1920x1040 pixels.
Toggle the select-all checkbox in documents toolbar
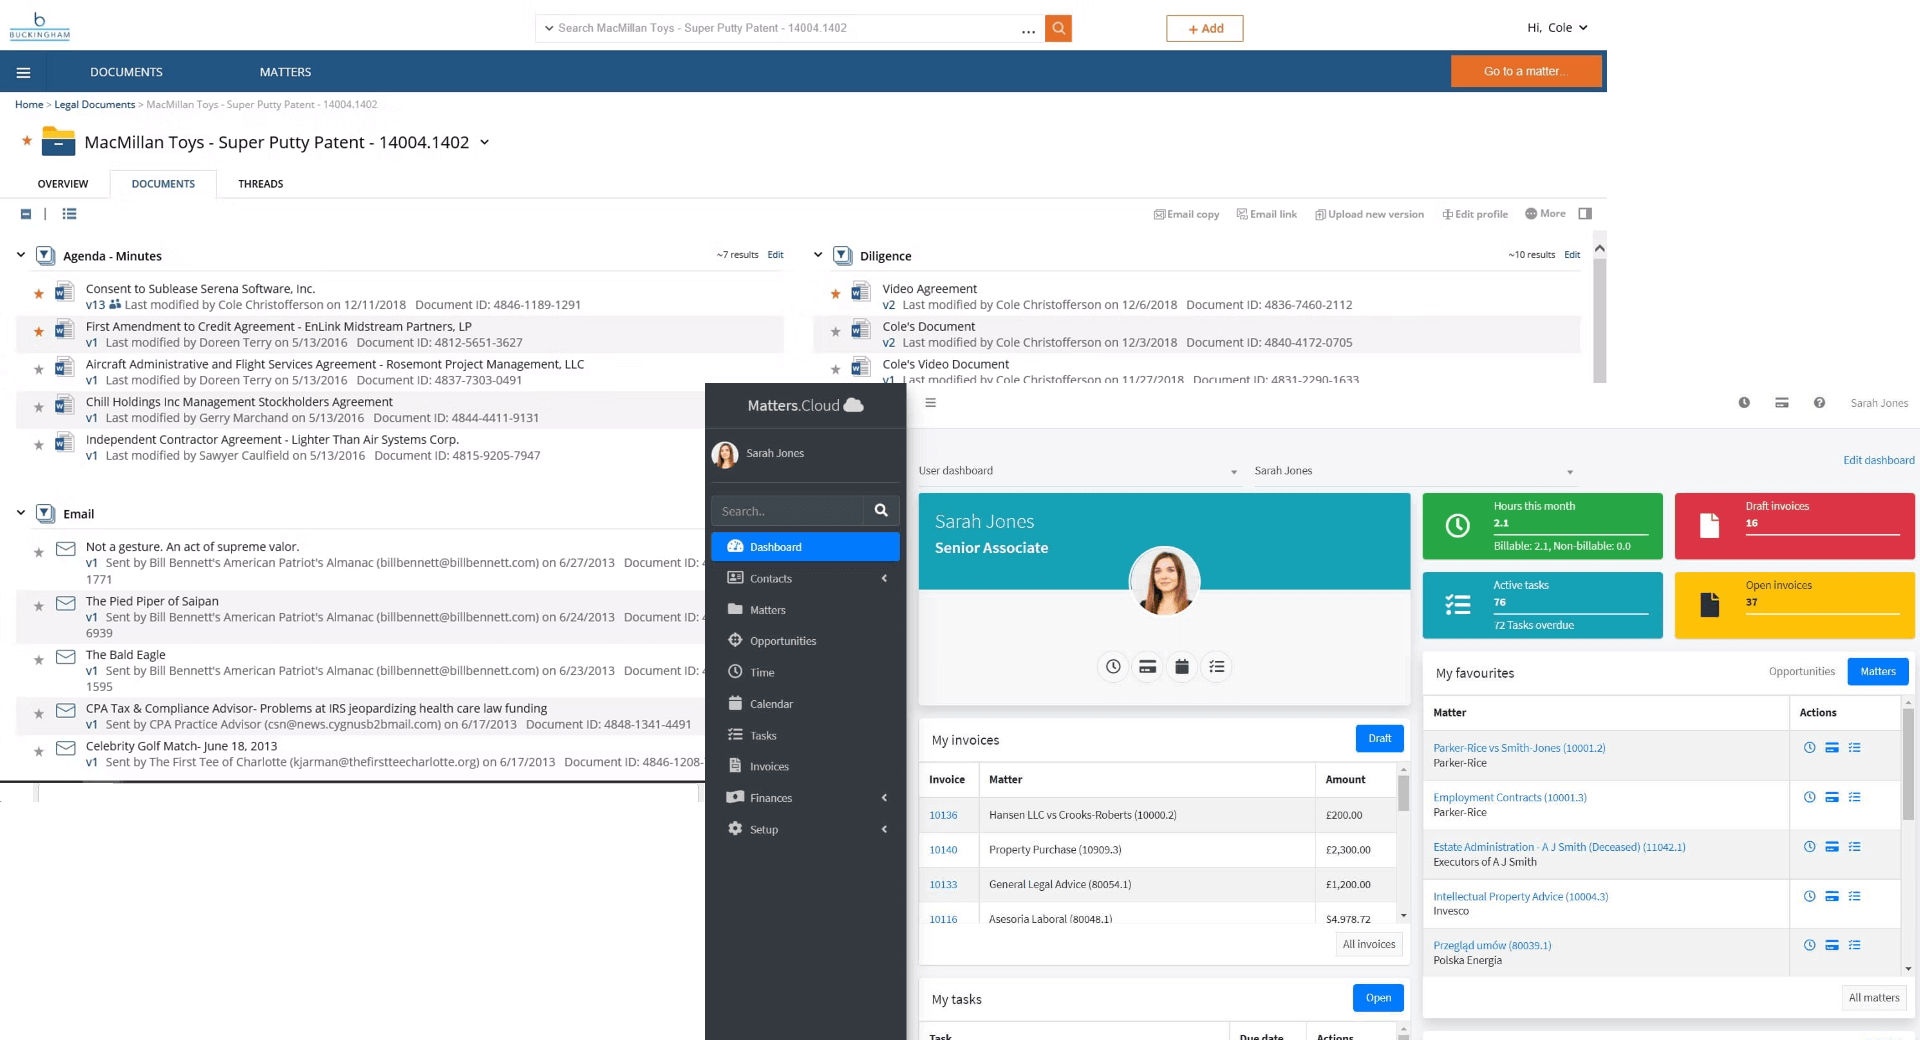click(26, 214)
